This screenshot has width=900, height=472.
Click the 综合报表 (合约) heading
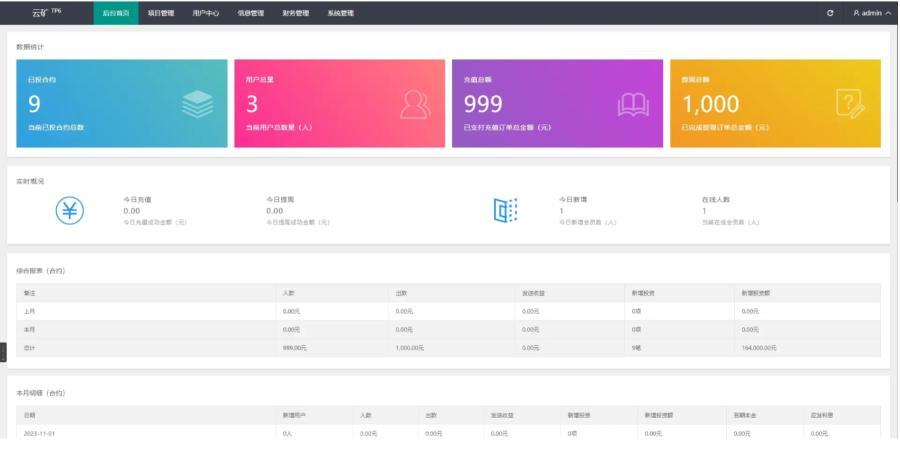40,270
